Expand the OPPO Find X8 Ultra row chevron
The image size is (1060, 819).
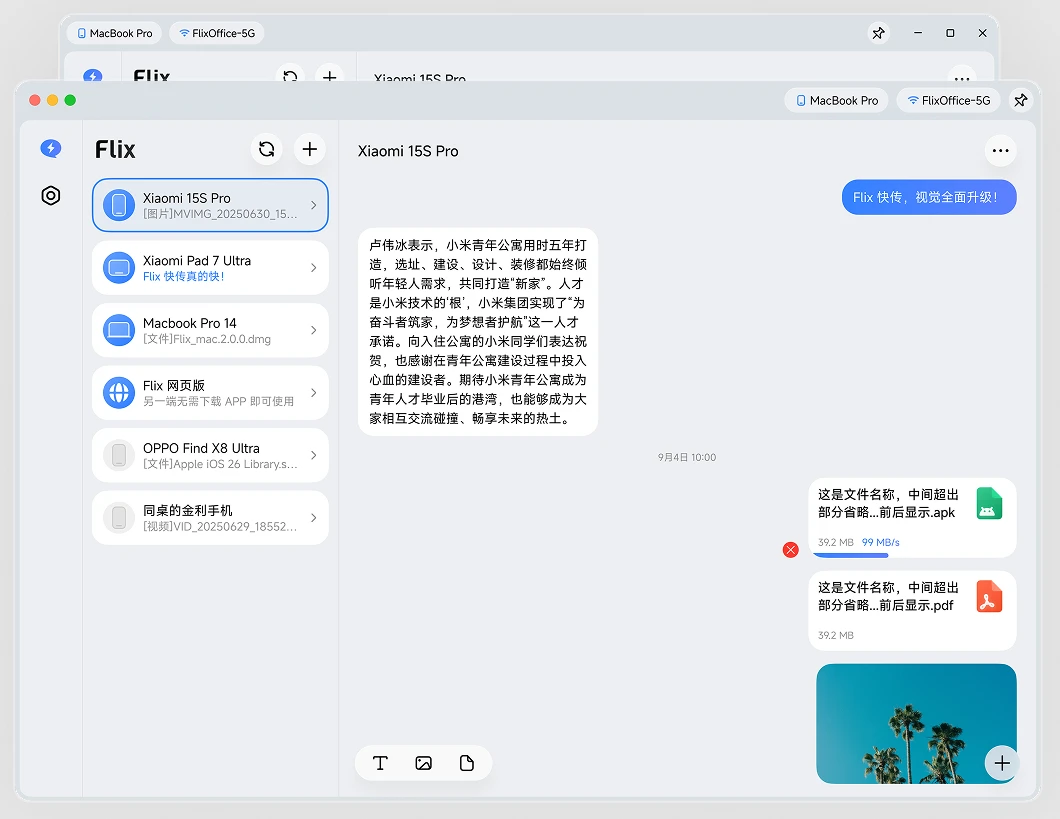click(314, 455)
